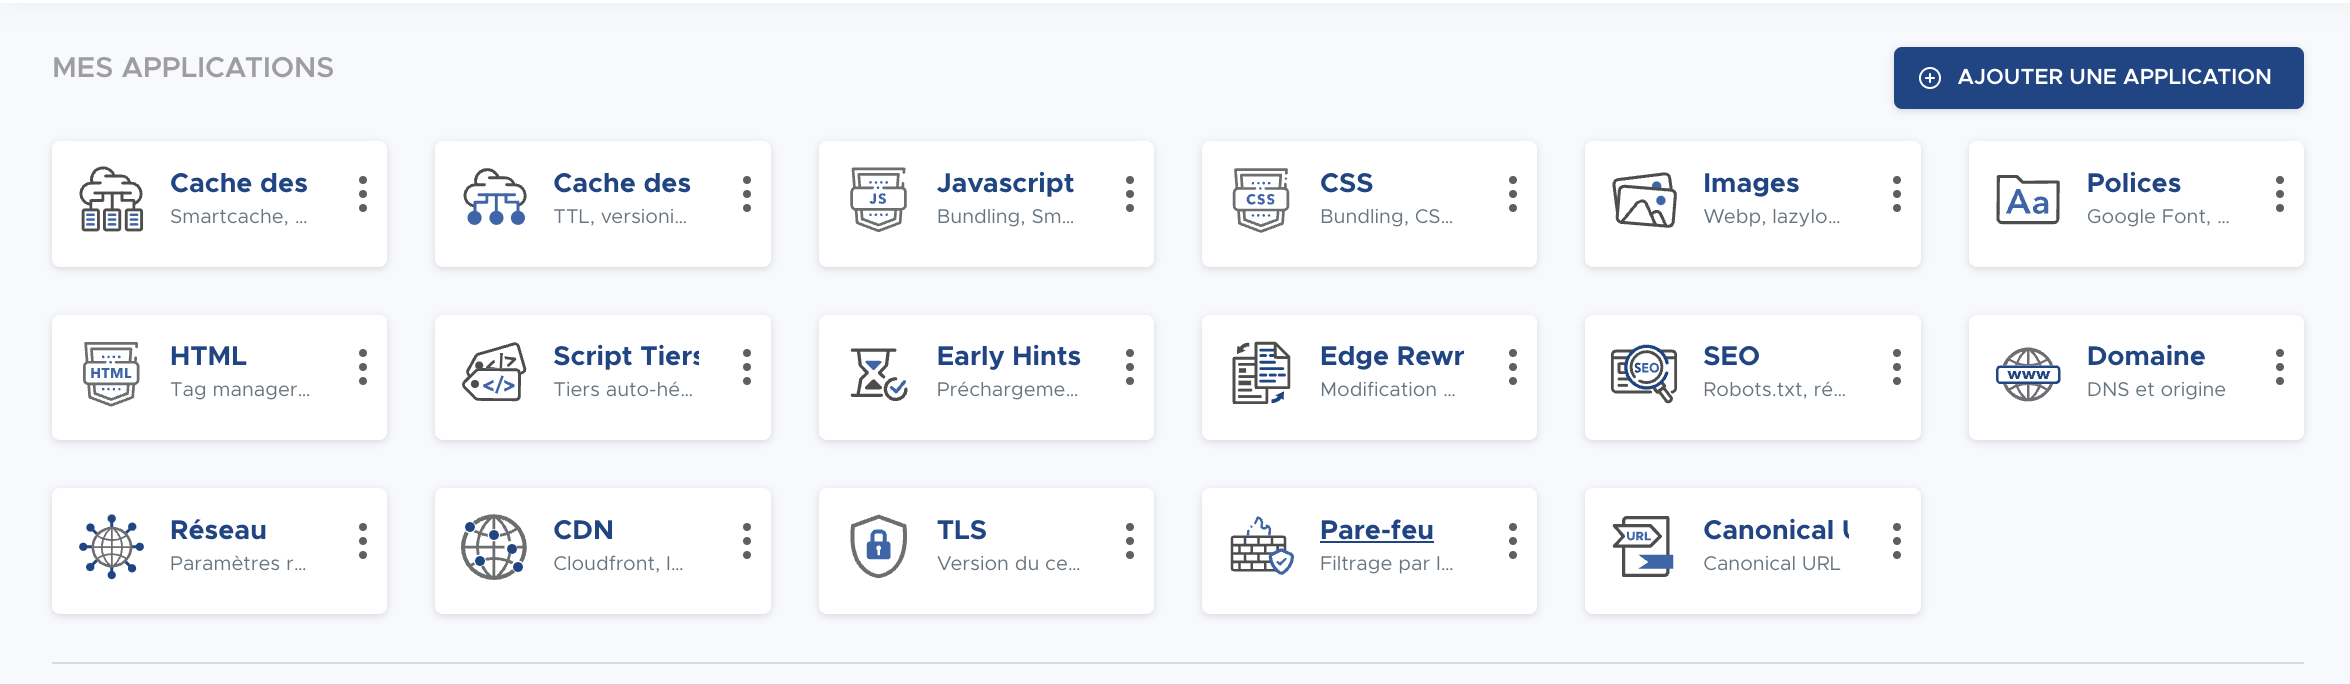
Task: Open the Images card three-dot menu
Action: point(1897,194)
